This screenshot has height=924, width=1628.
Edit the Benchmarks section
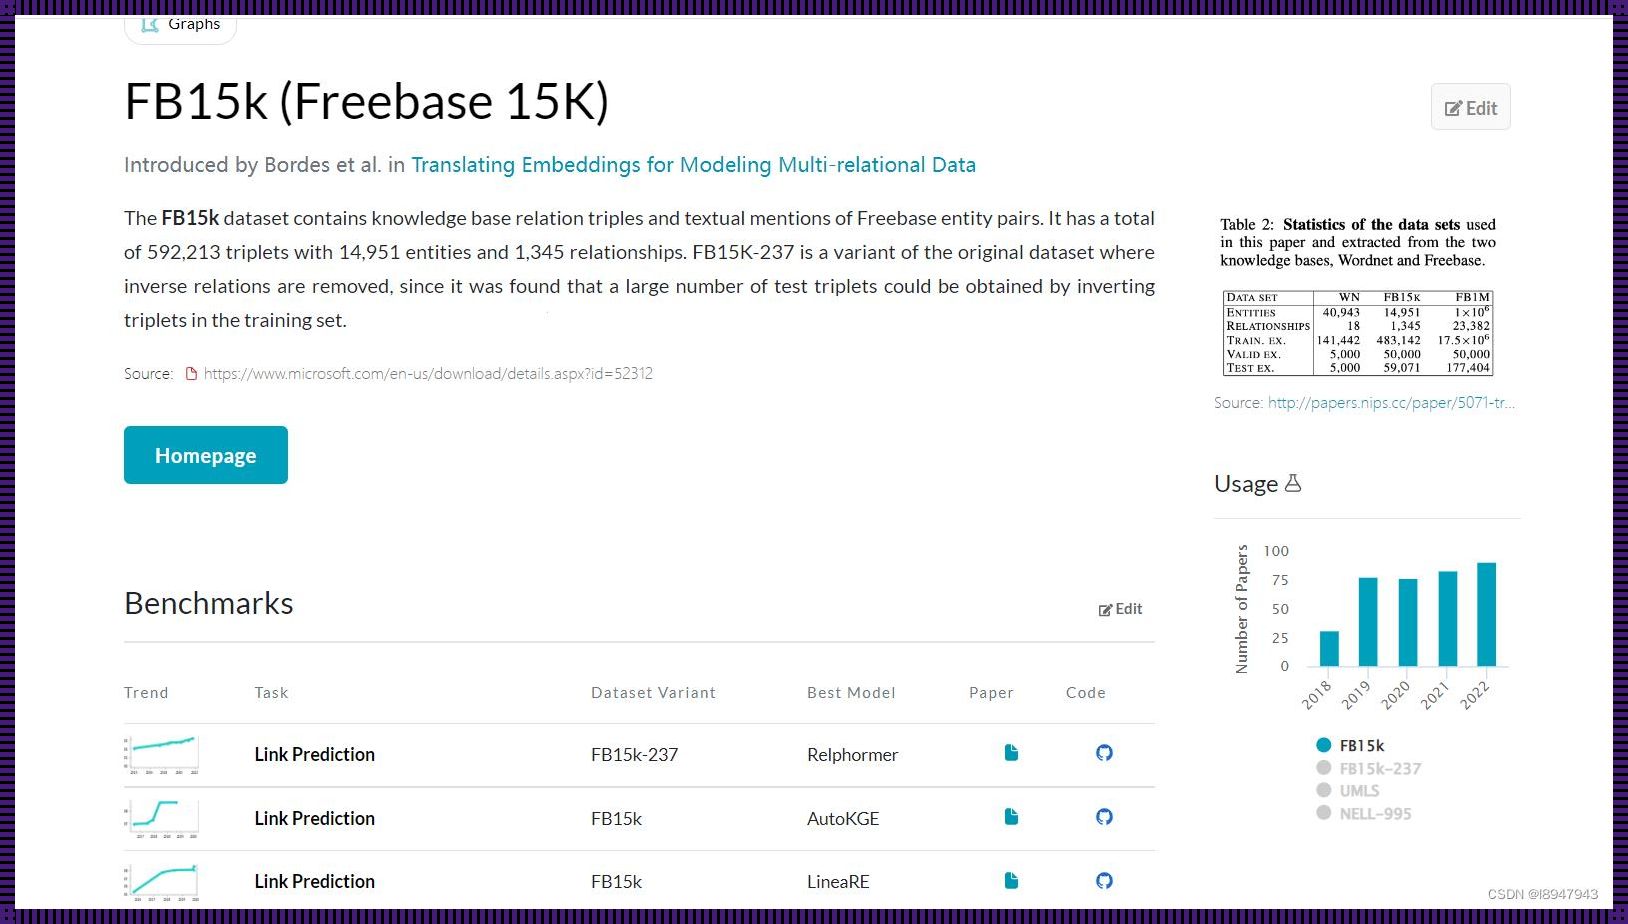tap(1120, 609)
